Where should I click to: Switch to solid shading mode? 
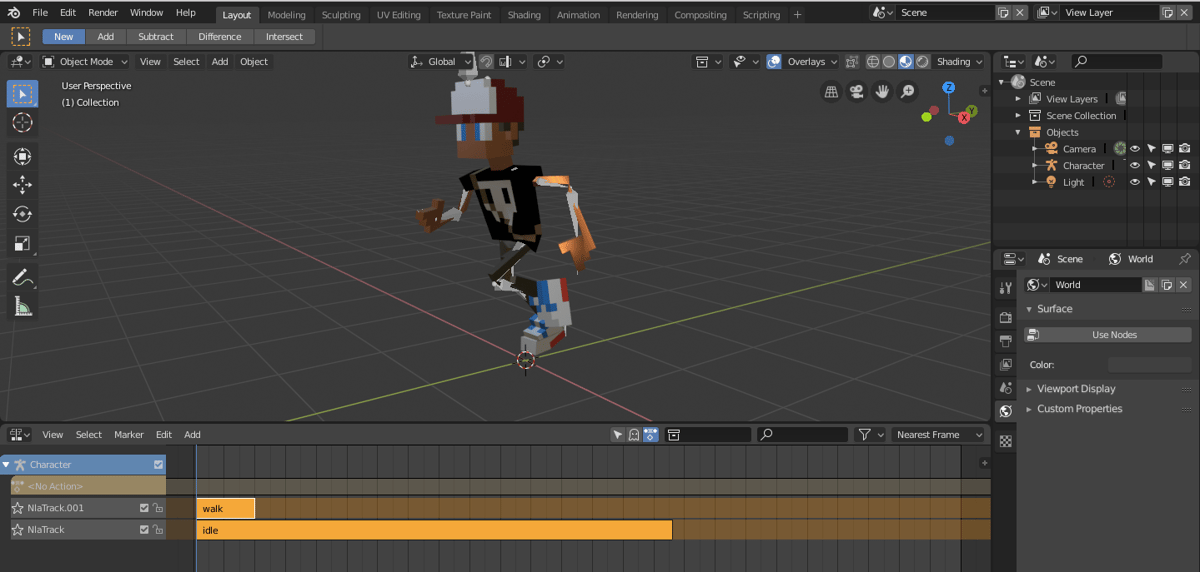point(889,61)
